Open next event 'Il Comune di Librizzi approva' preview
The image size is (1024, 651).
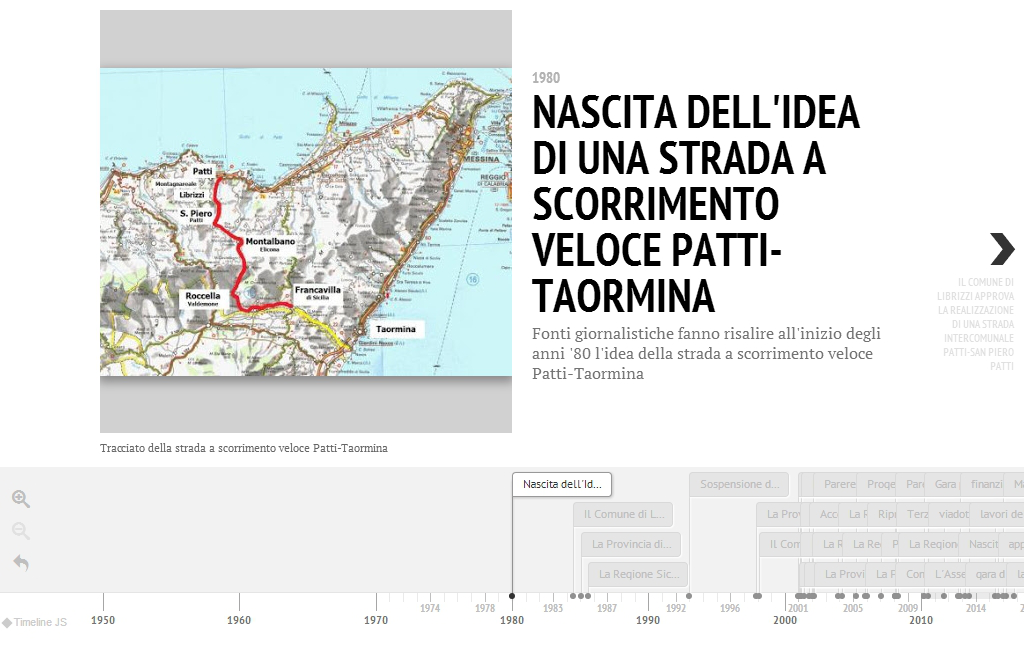[x=976, y=324]
